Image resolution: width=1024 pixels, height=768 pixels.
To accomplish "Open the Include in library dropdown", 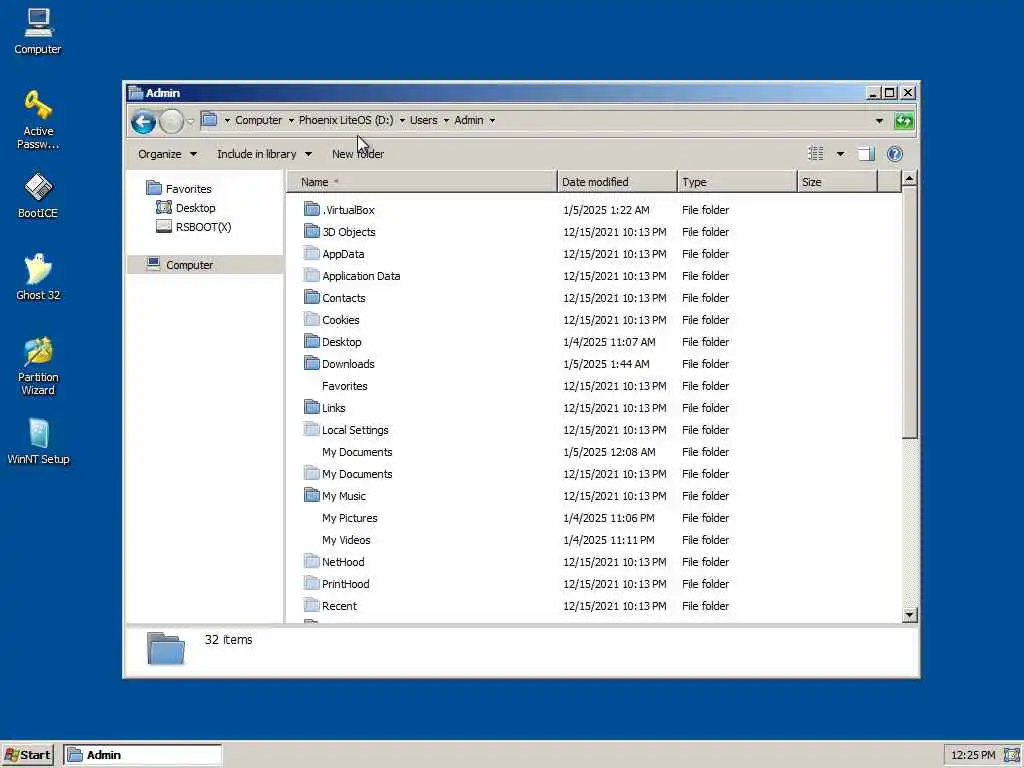I will [264, 154].
